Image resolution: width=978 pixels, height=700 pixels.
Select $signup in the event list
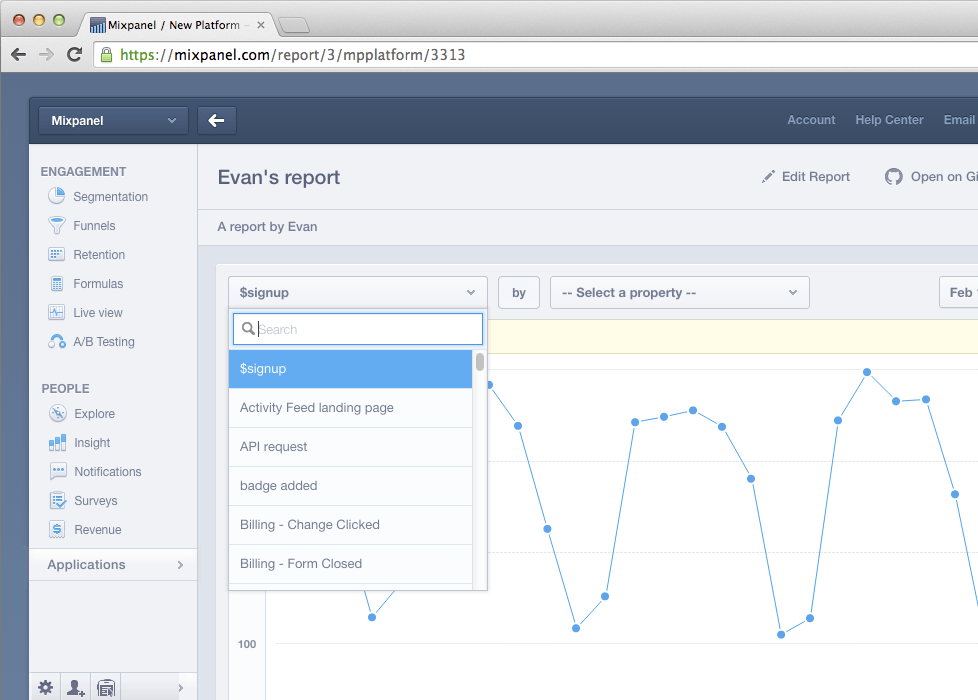(351, 369)
